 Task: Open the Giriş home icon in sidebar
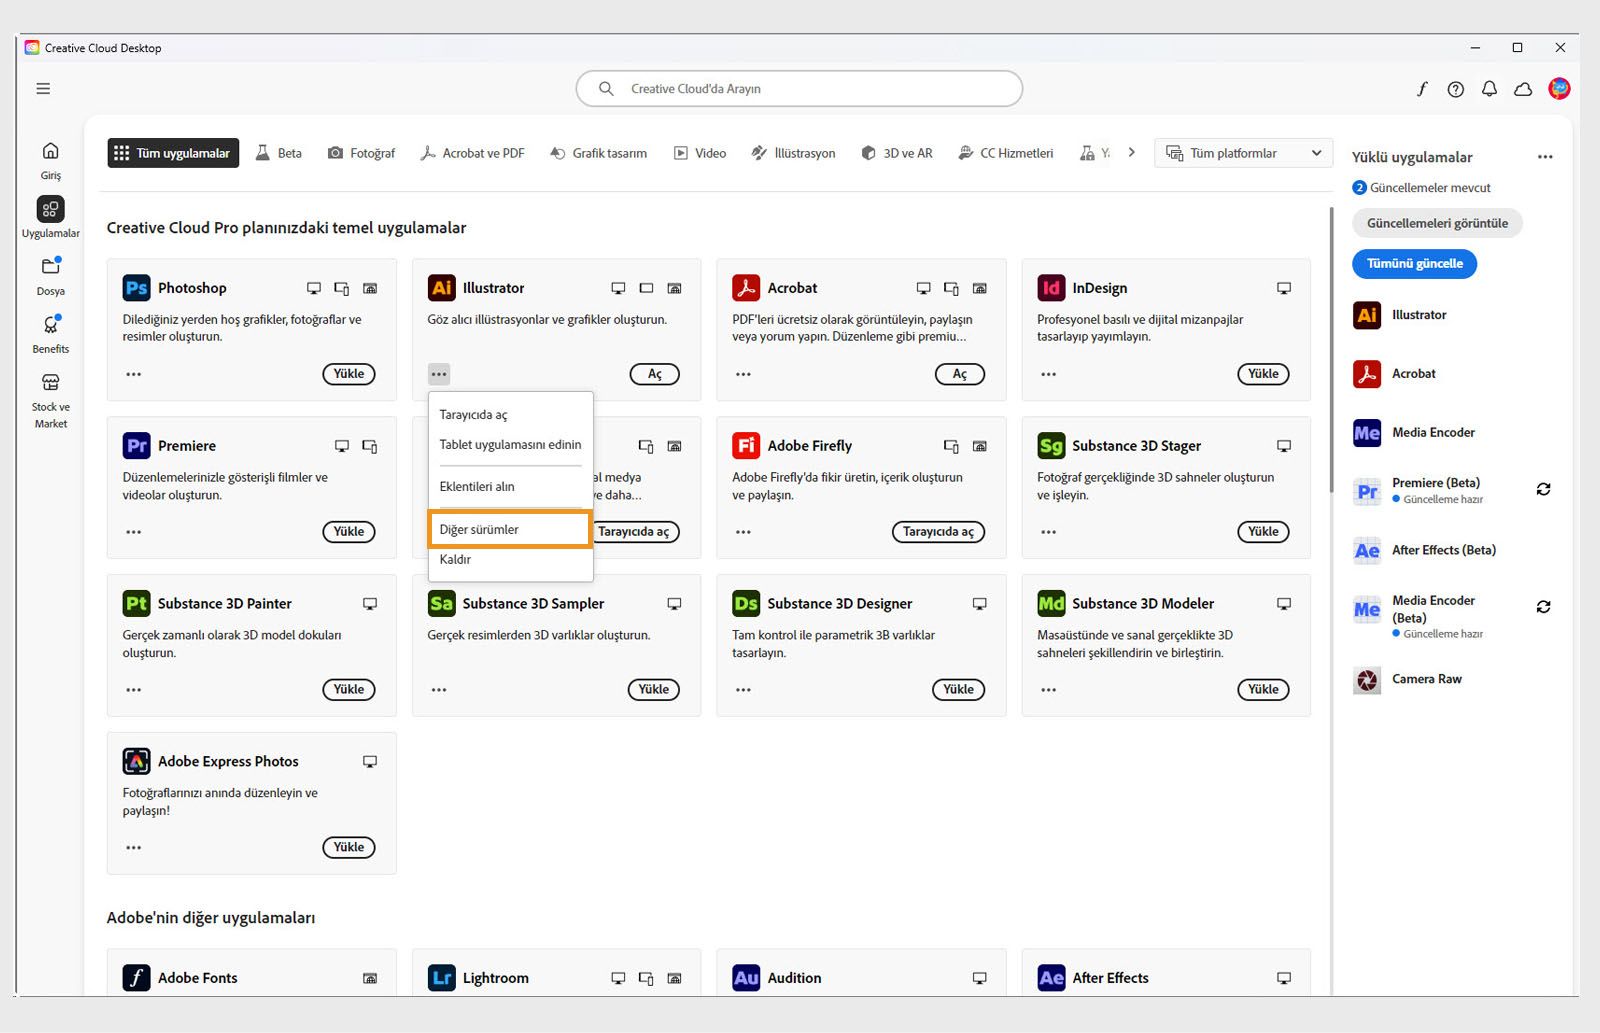click(50, 152)
